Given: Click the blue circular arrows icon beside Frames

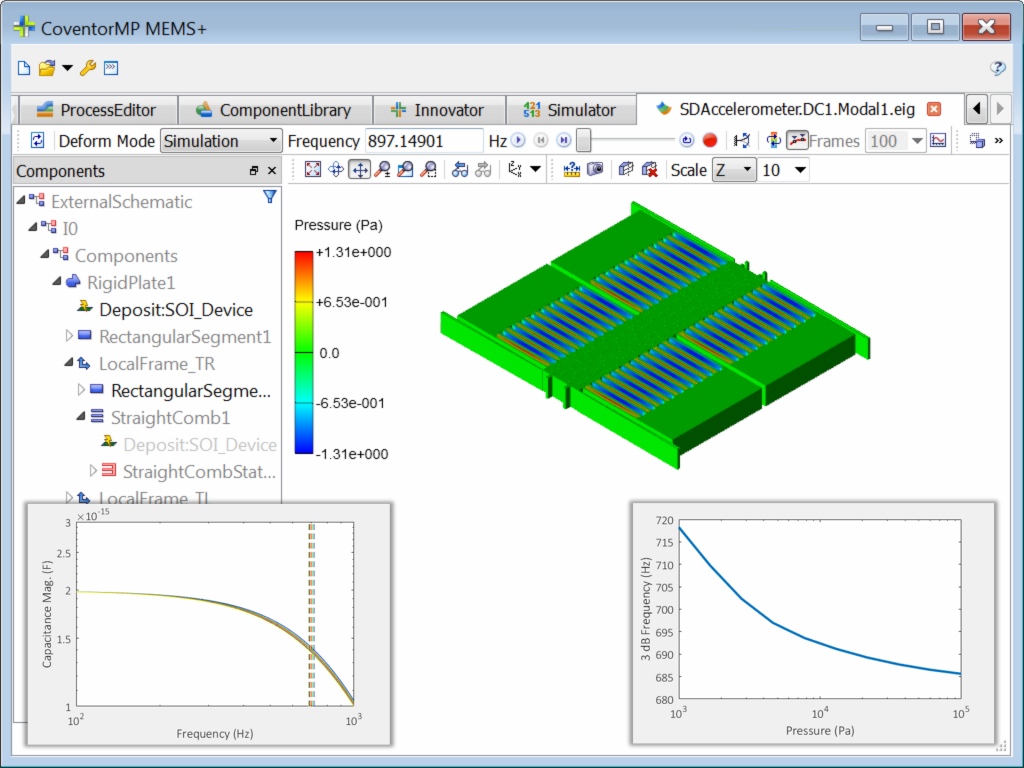Looking at the screenshot, I should click(773, 140).
